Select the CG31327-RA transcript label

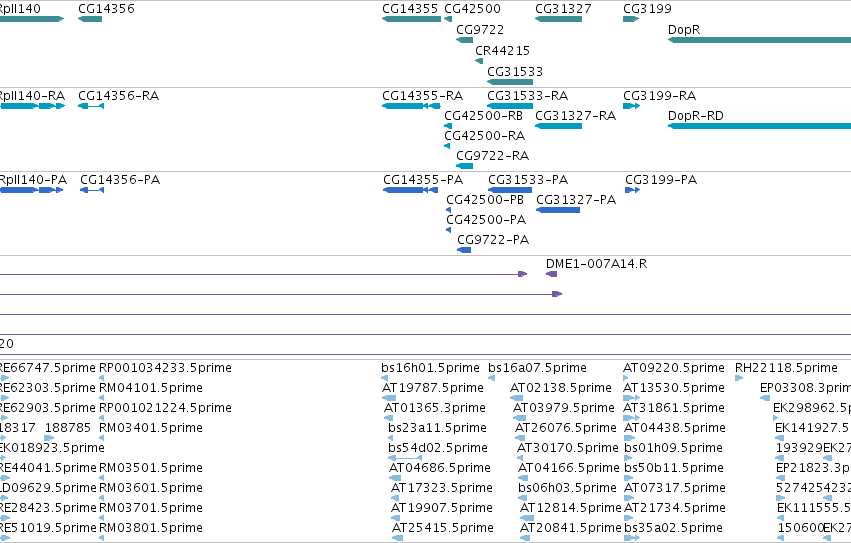(x=575, y=116)
